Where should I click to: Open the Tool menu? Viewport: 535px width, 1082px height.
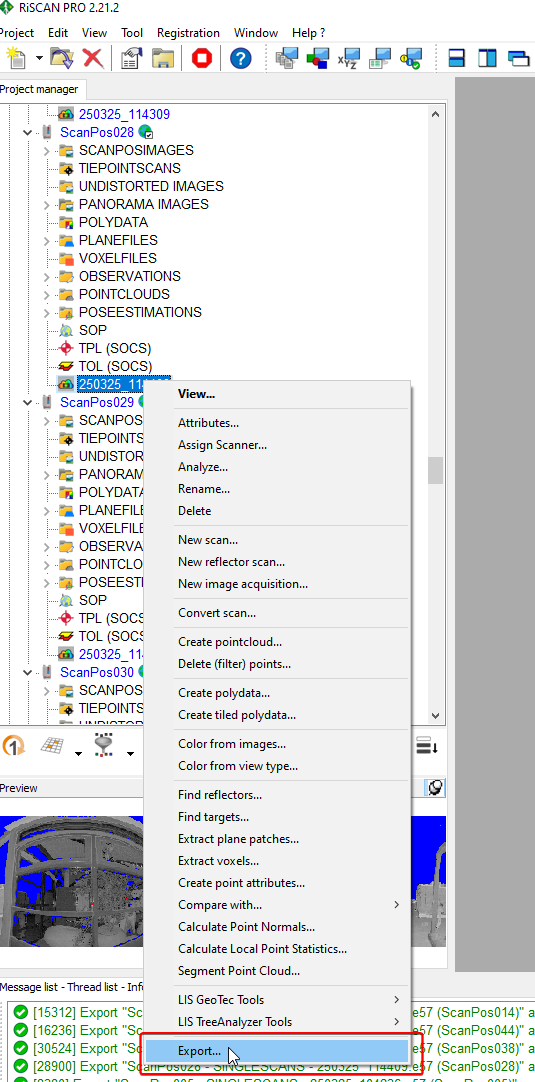point(132,32)
